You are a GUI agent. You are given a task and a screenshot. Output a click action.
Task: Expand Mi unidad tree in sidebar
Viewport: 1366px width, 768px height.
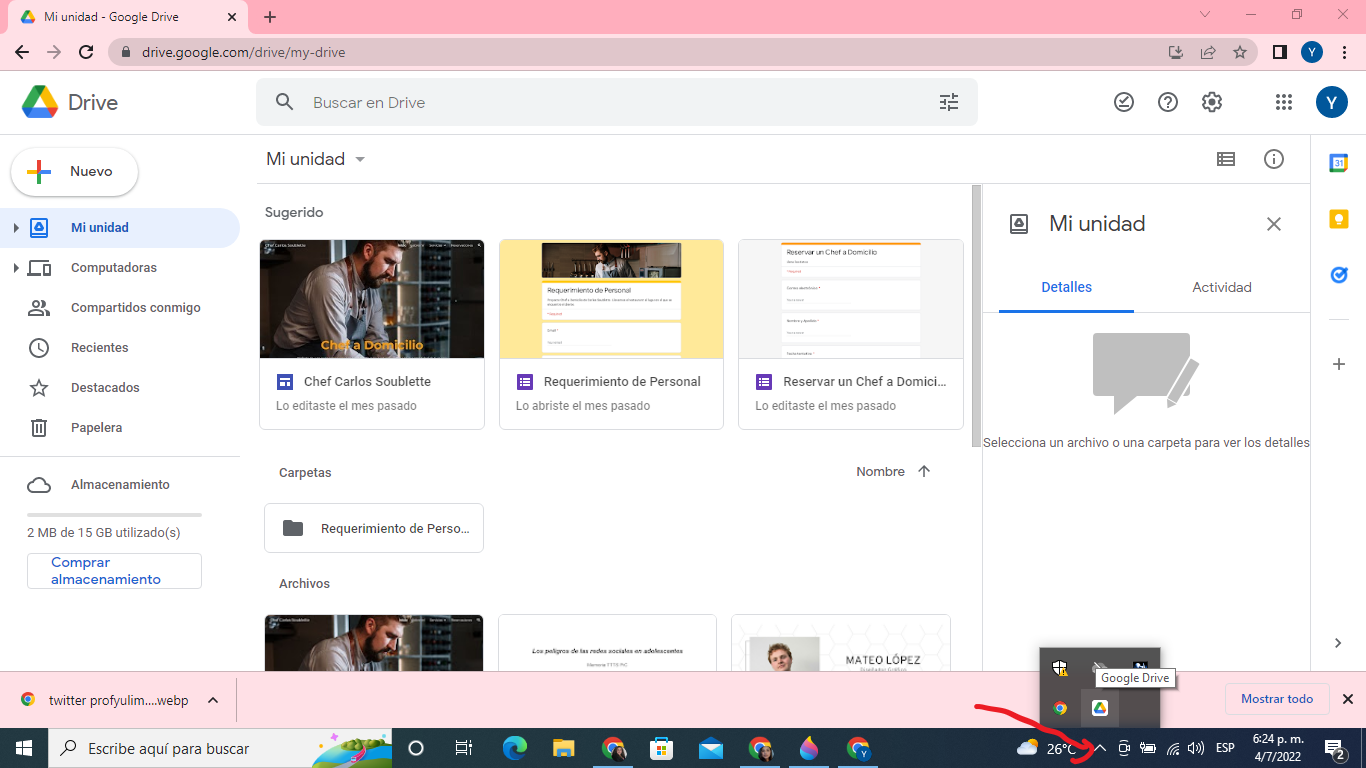[16, 228]
